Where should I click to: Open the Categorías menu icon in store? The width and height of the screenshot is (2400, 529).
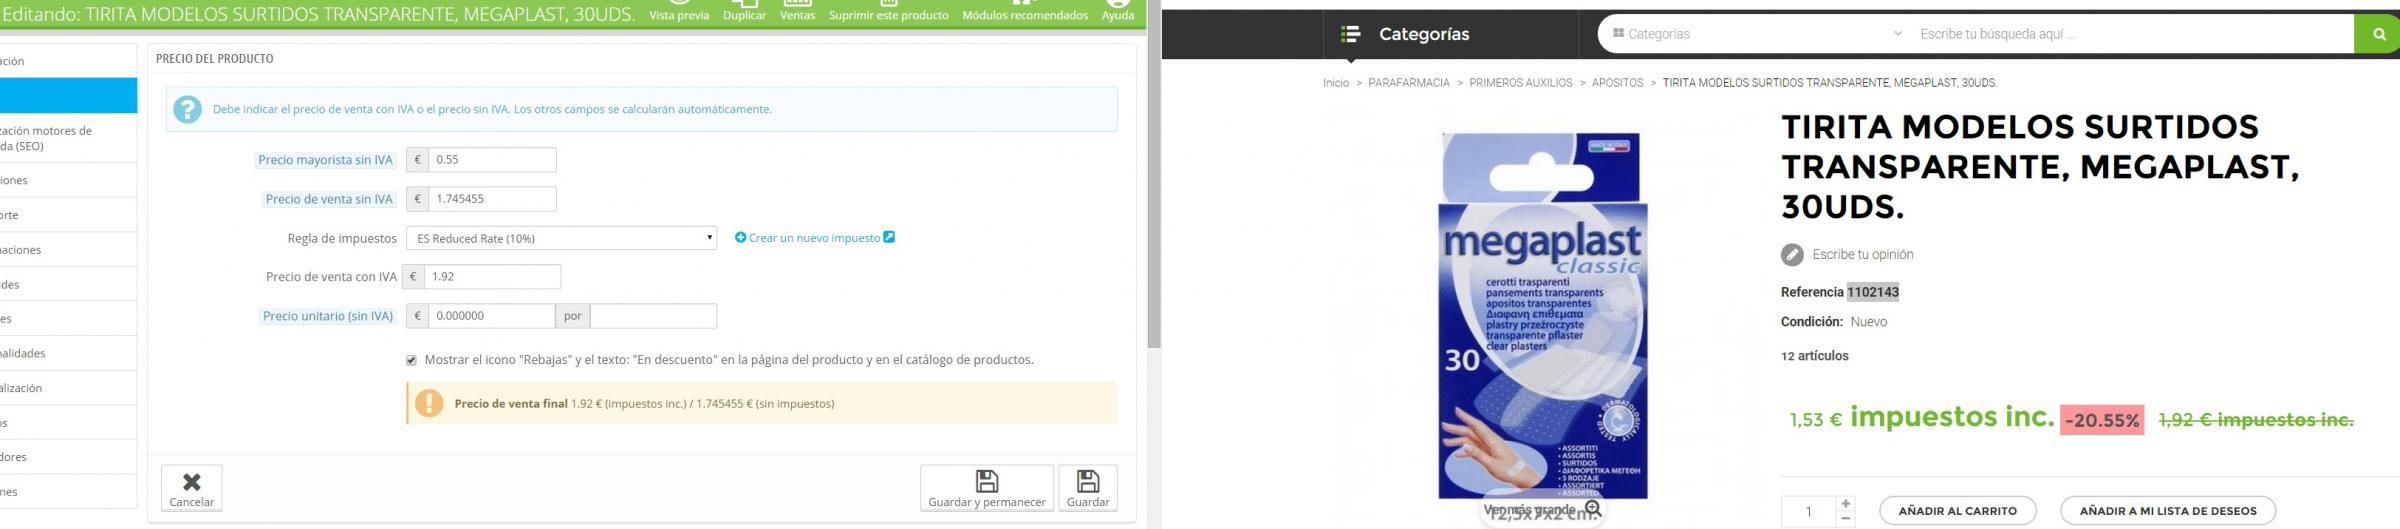tap(1350, 34)
